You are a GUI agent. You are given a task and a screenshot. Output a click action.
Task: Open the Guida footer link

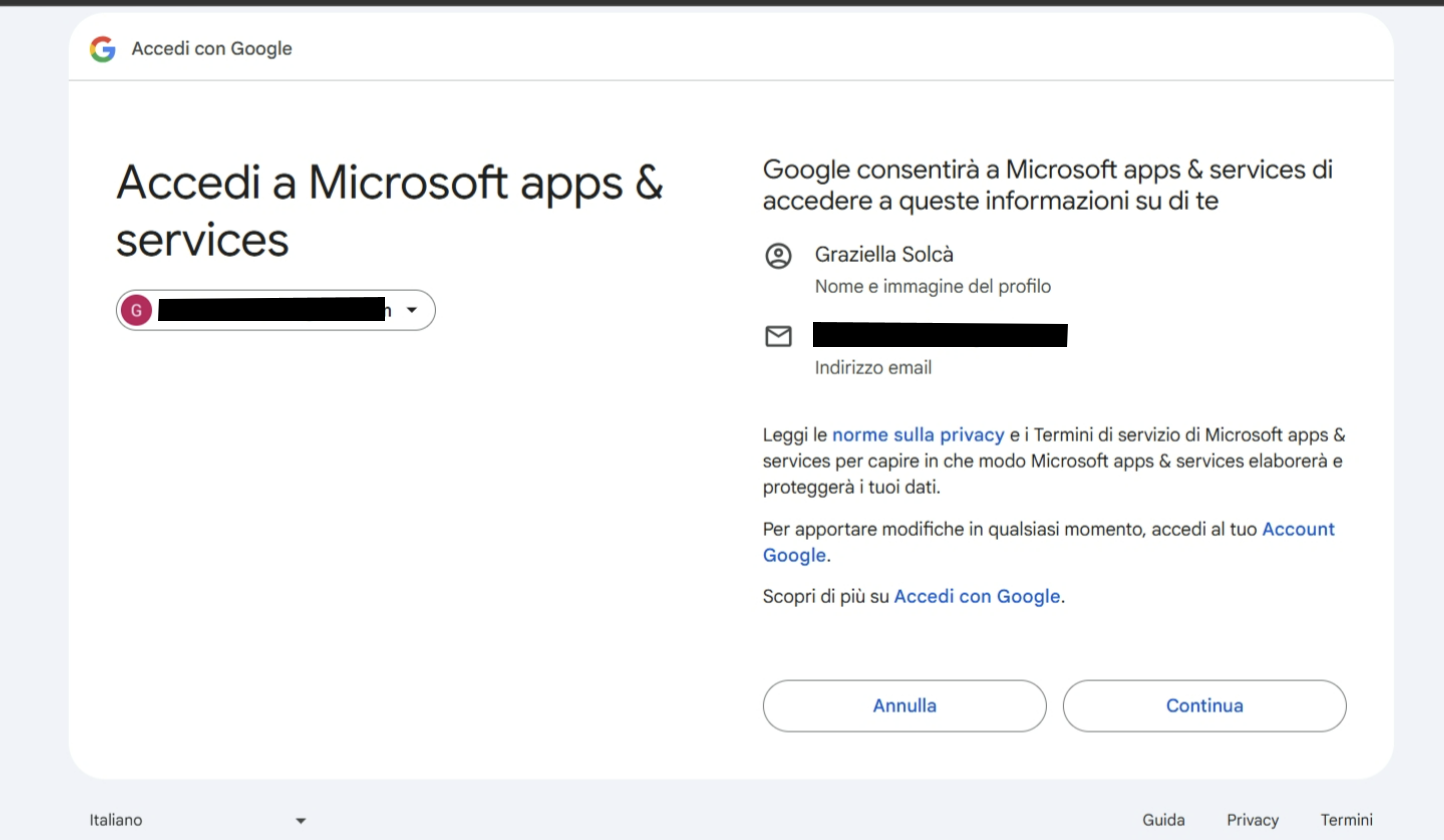(x=1164, y=820)
